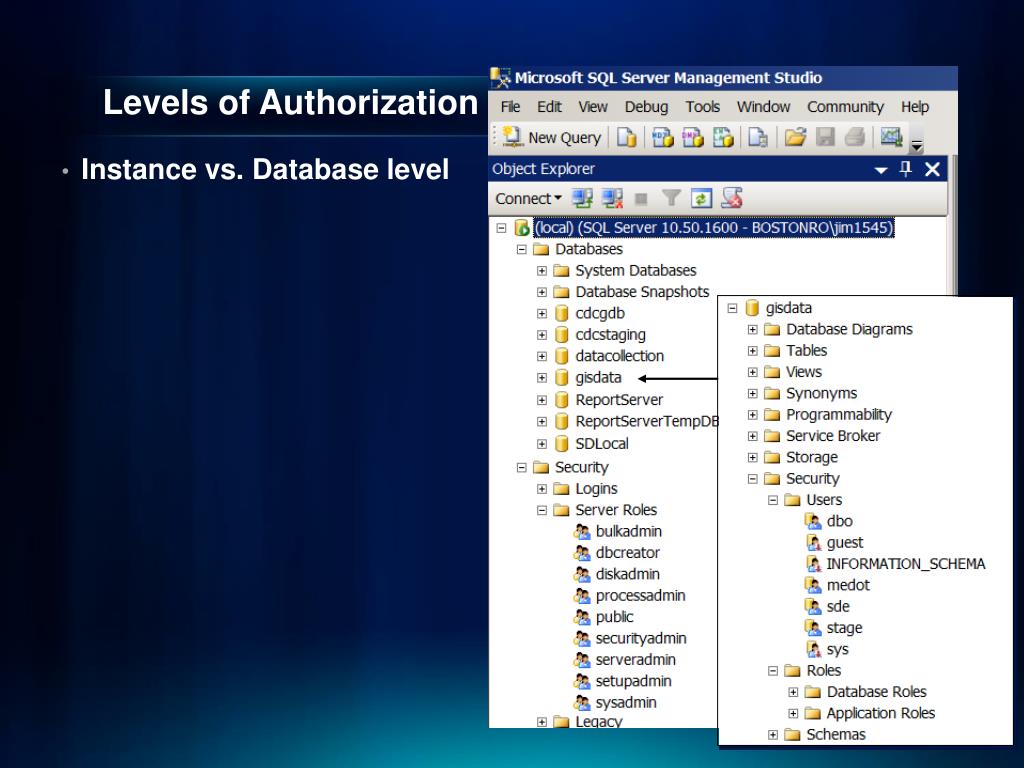Viewport: 1024px width, 768px height.
Task: Select the (local) SQL Server node
Action: (x=714, y=227)
